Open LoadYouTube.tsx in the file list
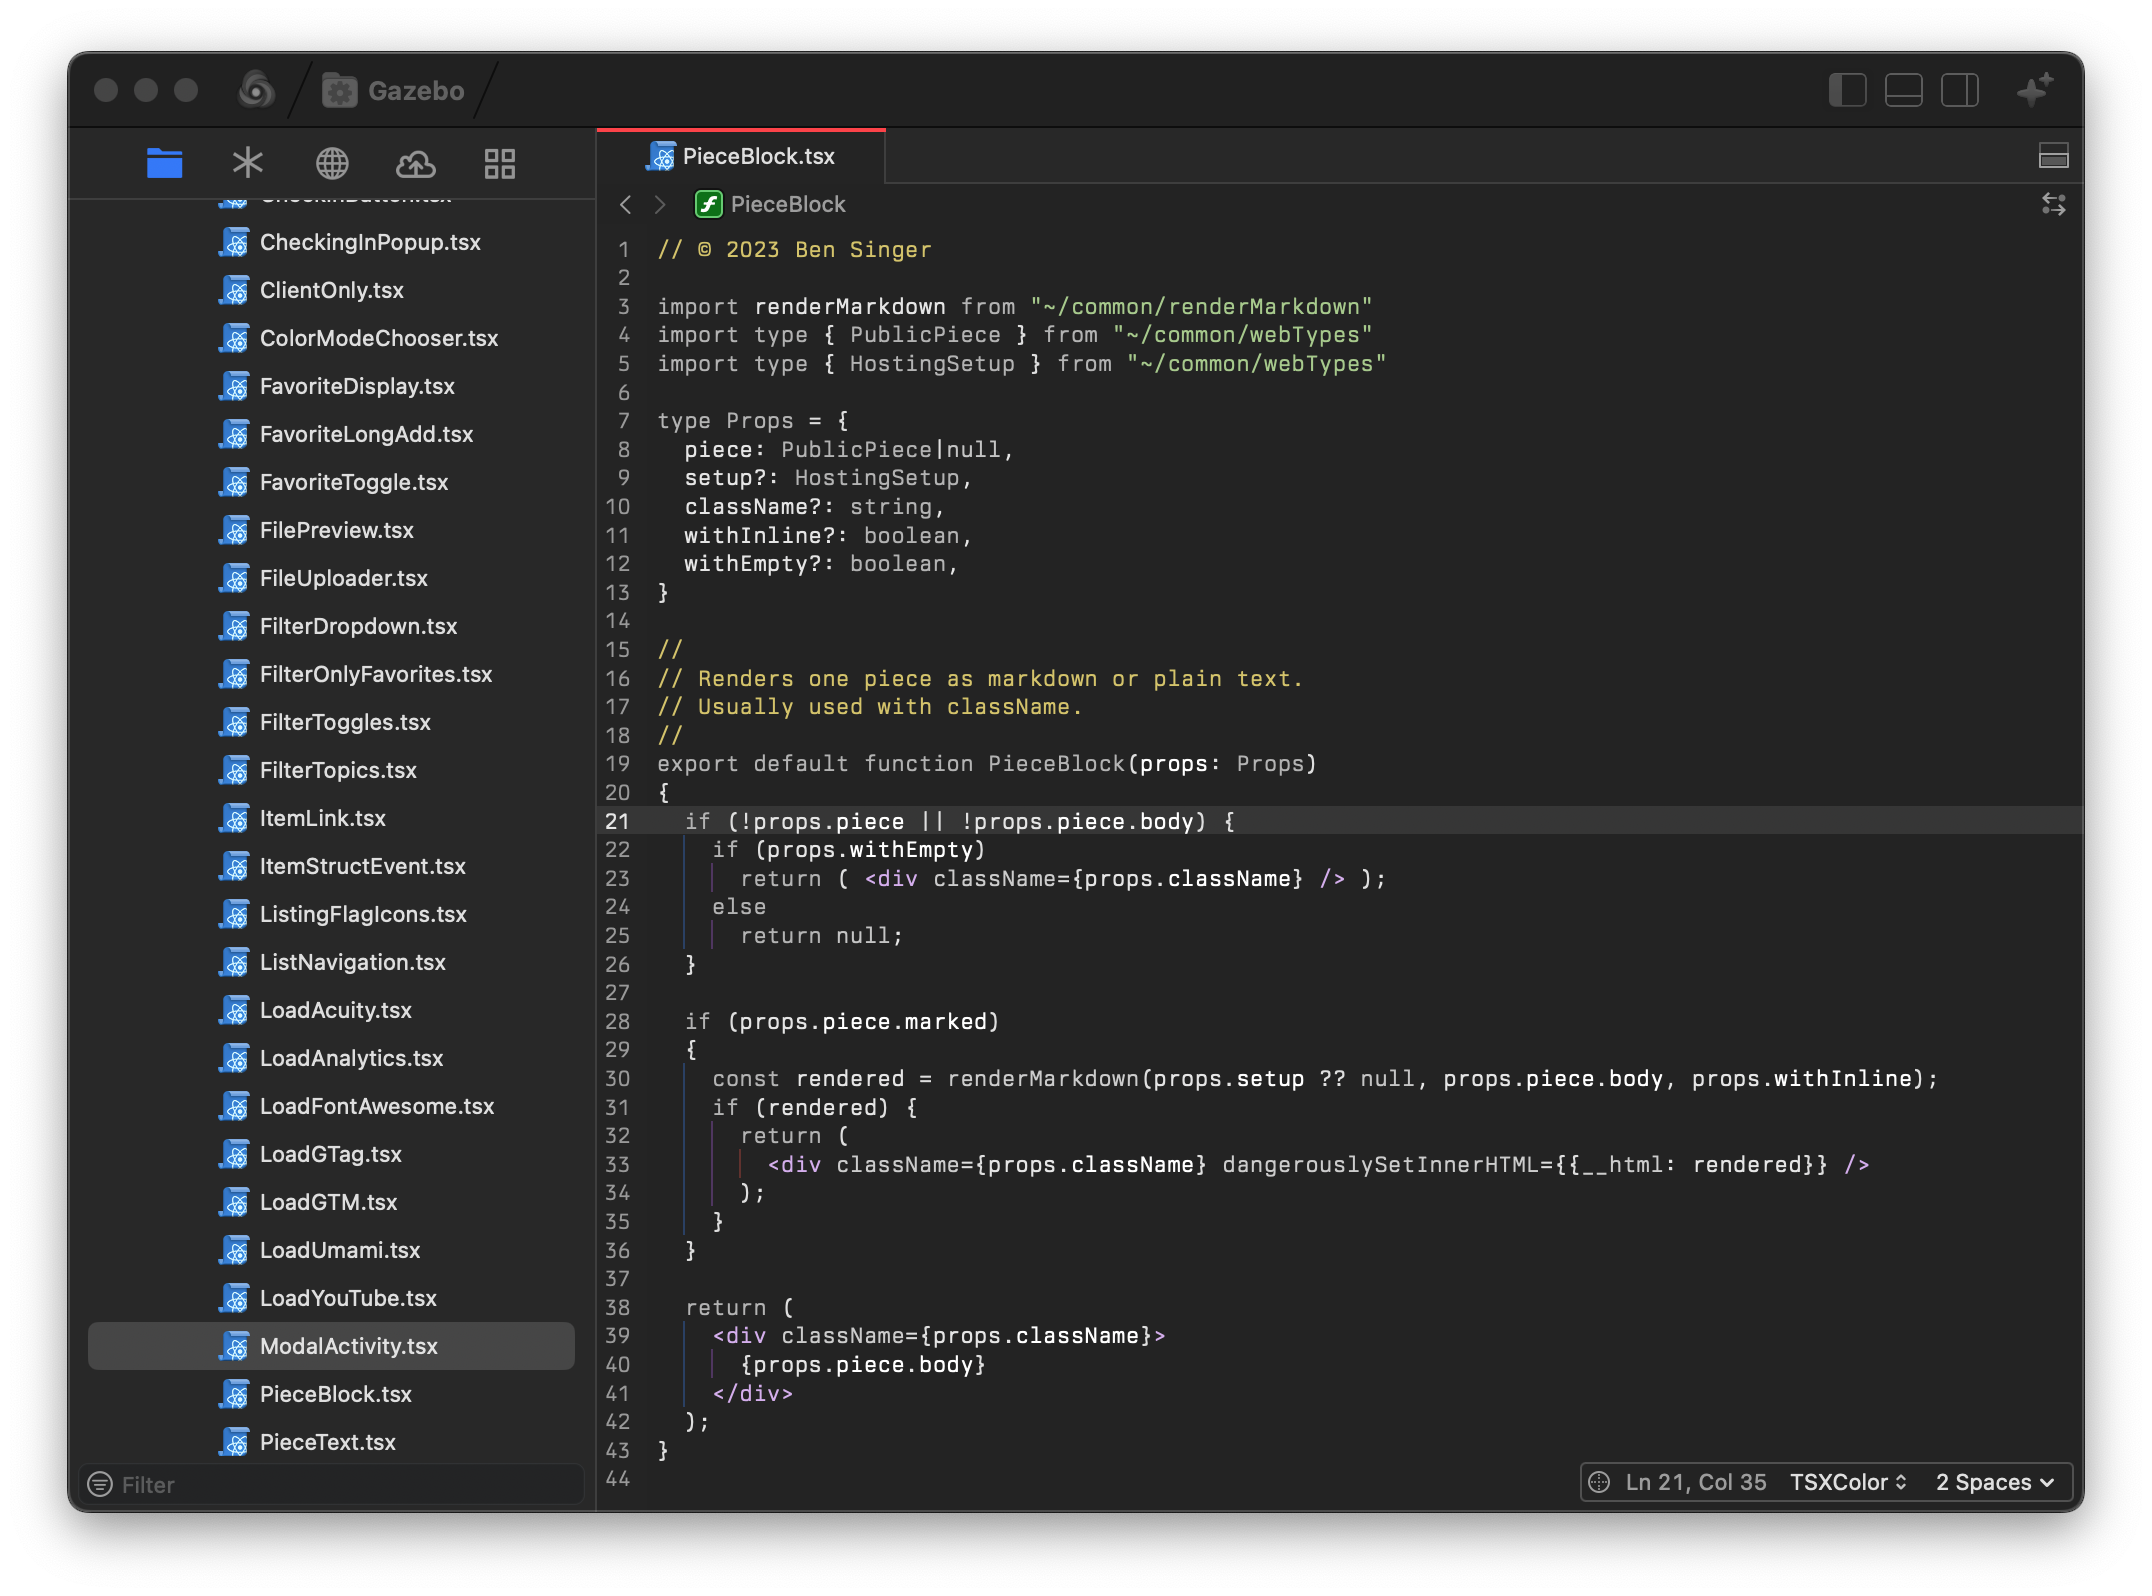The width and height of the screenshot is (2152, 1596). [x=348, y=1298]
